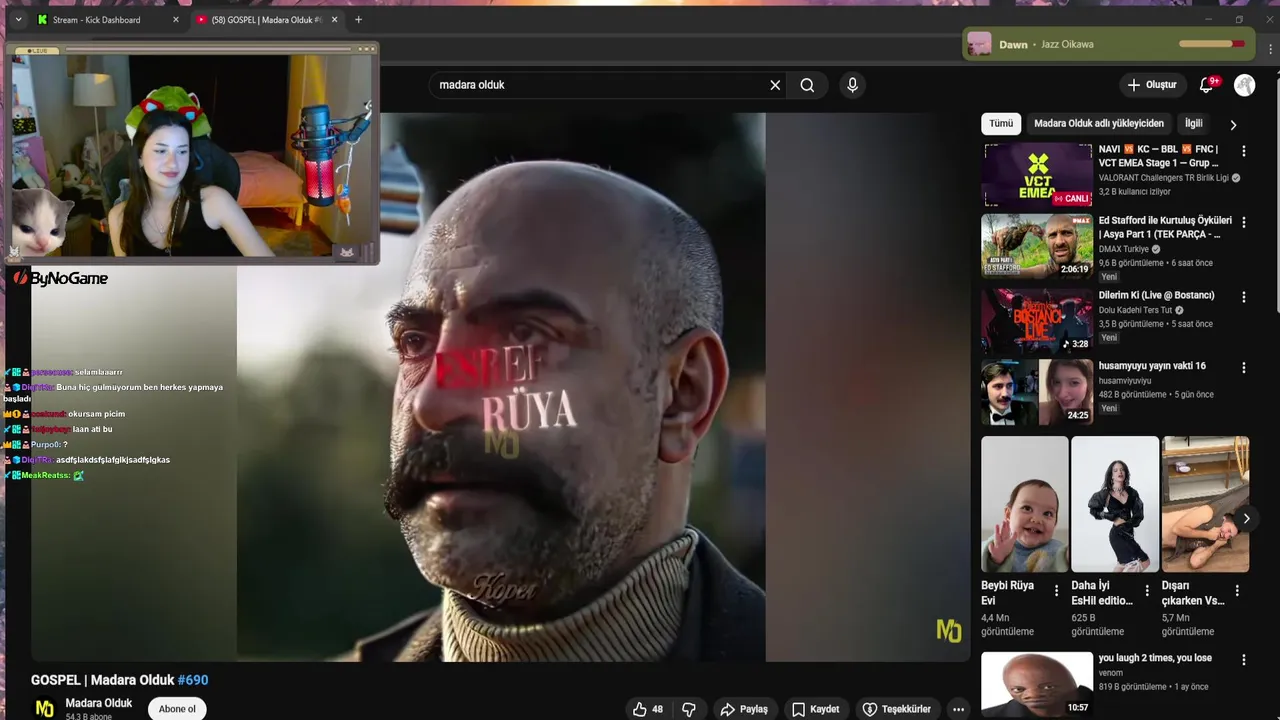
Task: Open Ed Stafford video thumbnail
Action: (x=1037, y=246)
